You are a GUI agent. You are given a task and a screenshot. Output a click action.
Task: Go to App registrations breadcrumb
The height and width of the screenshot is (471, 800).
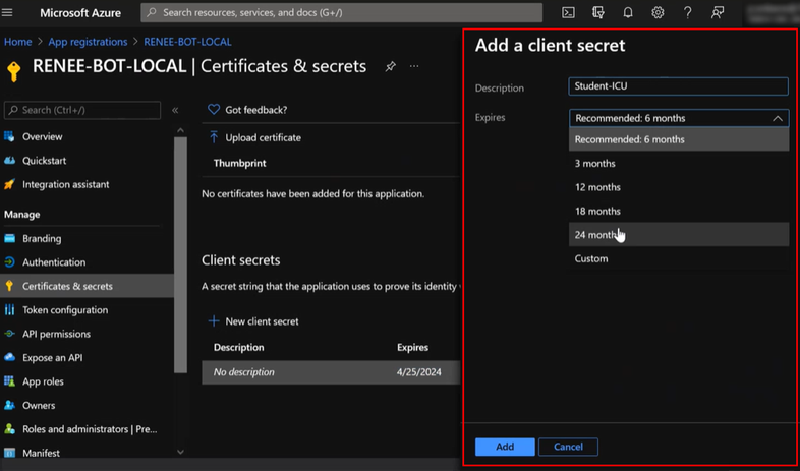click(x=88, y=42)
